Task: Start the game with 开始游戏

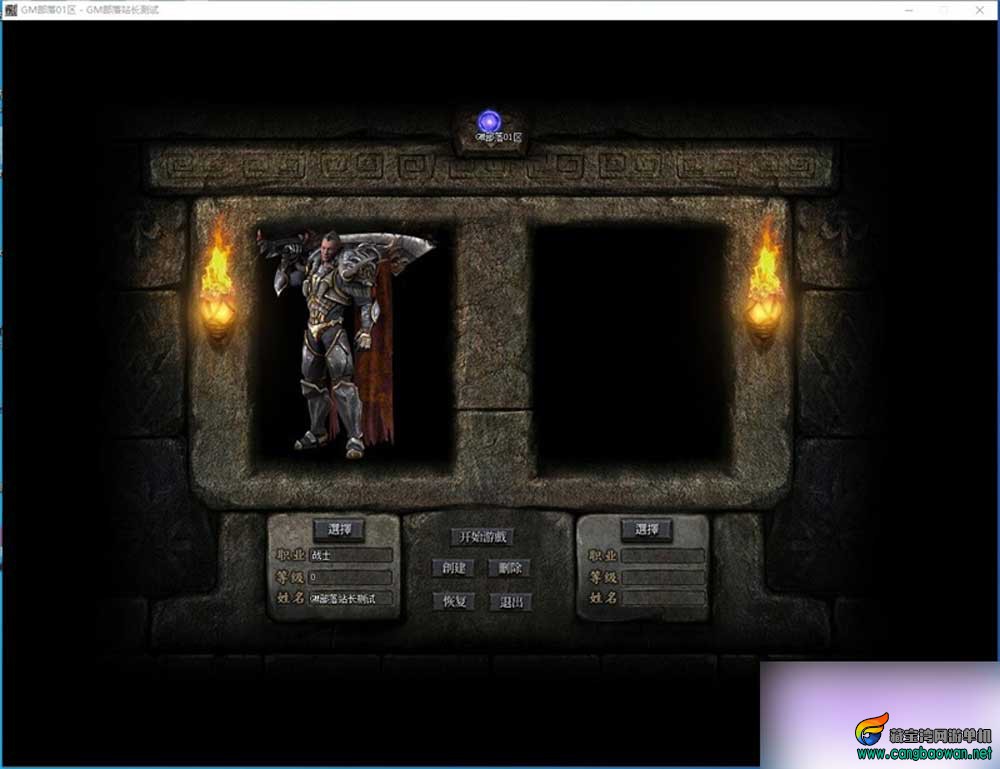Action: 483,537
